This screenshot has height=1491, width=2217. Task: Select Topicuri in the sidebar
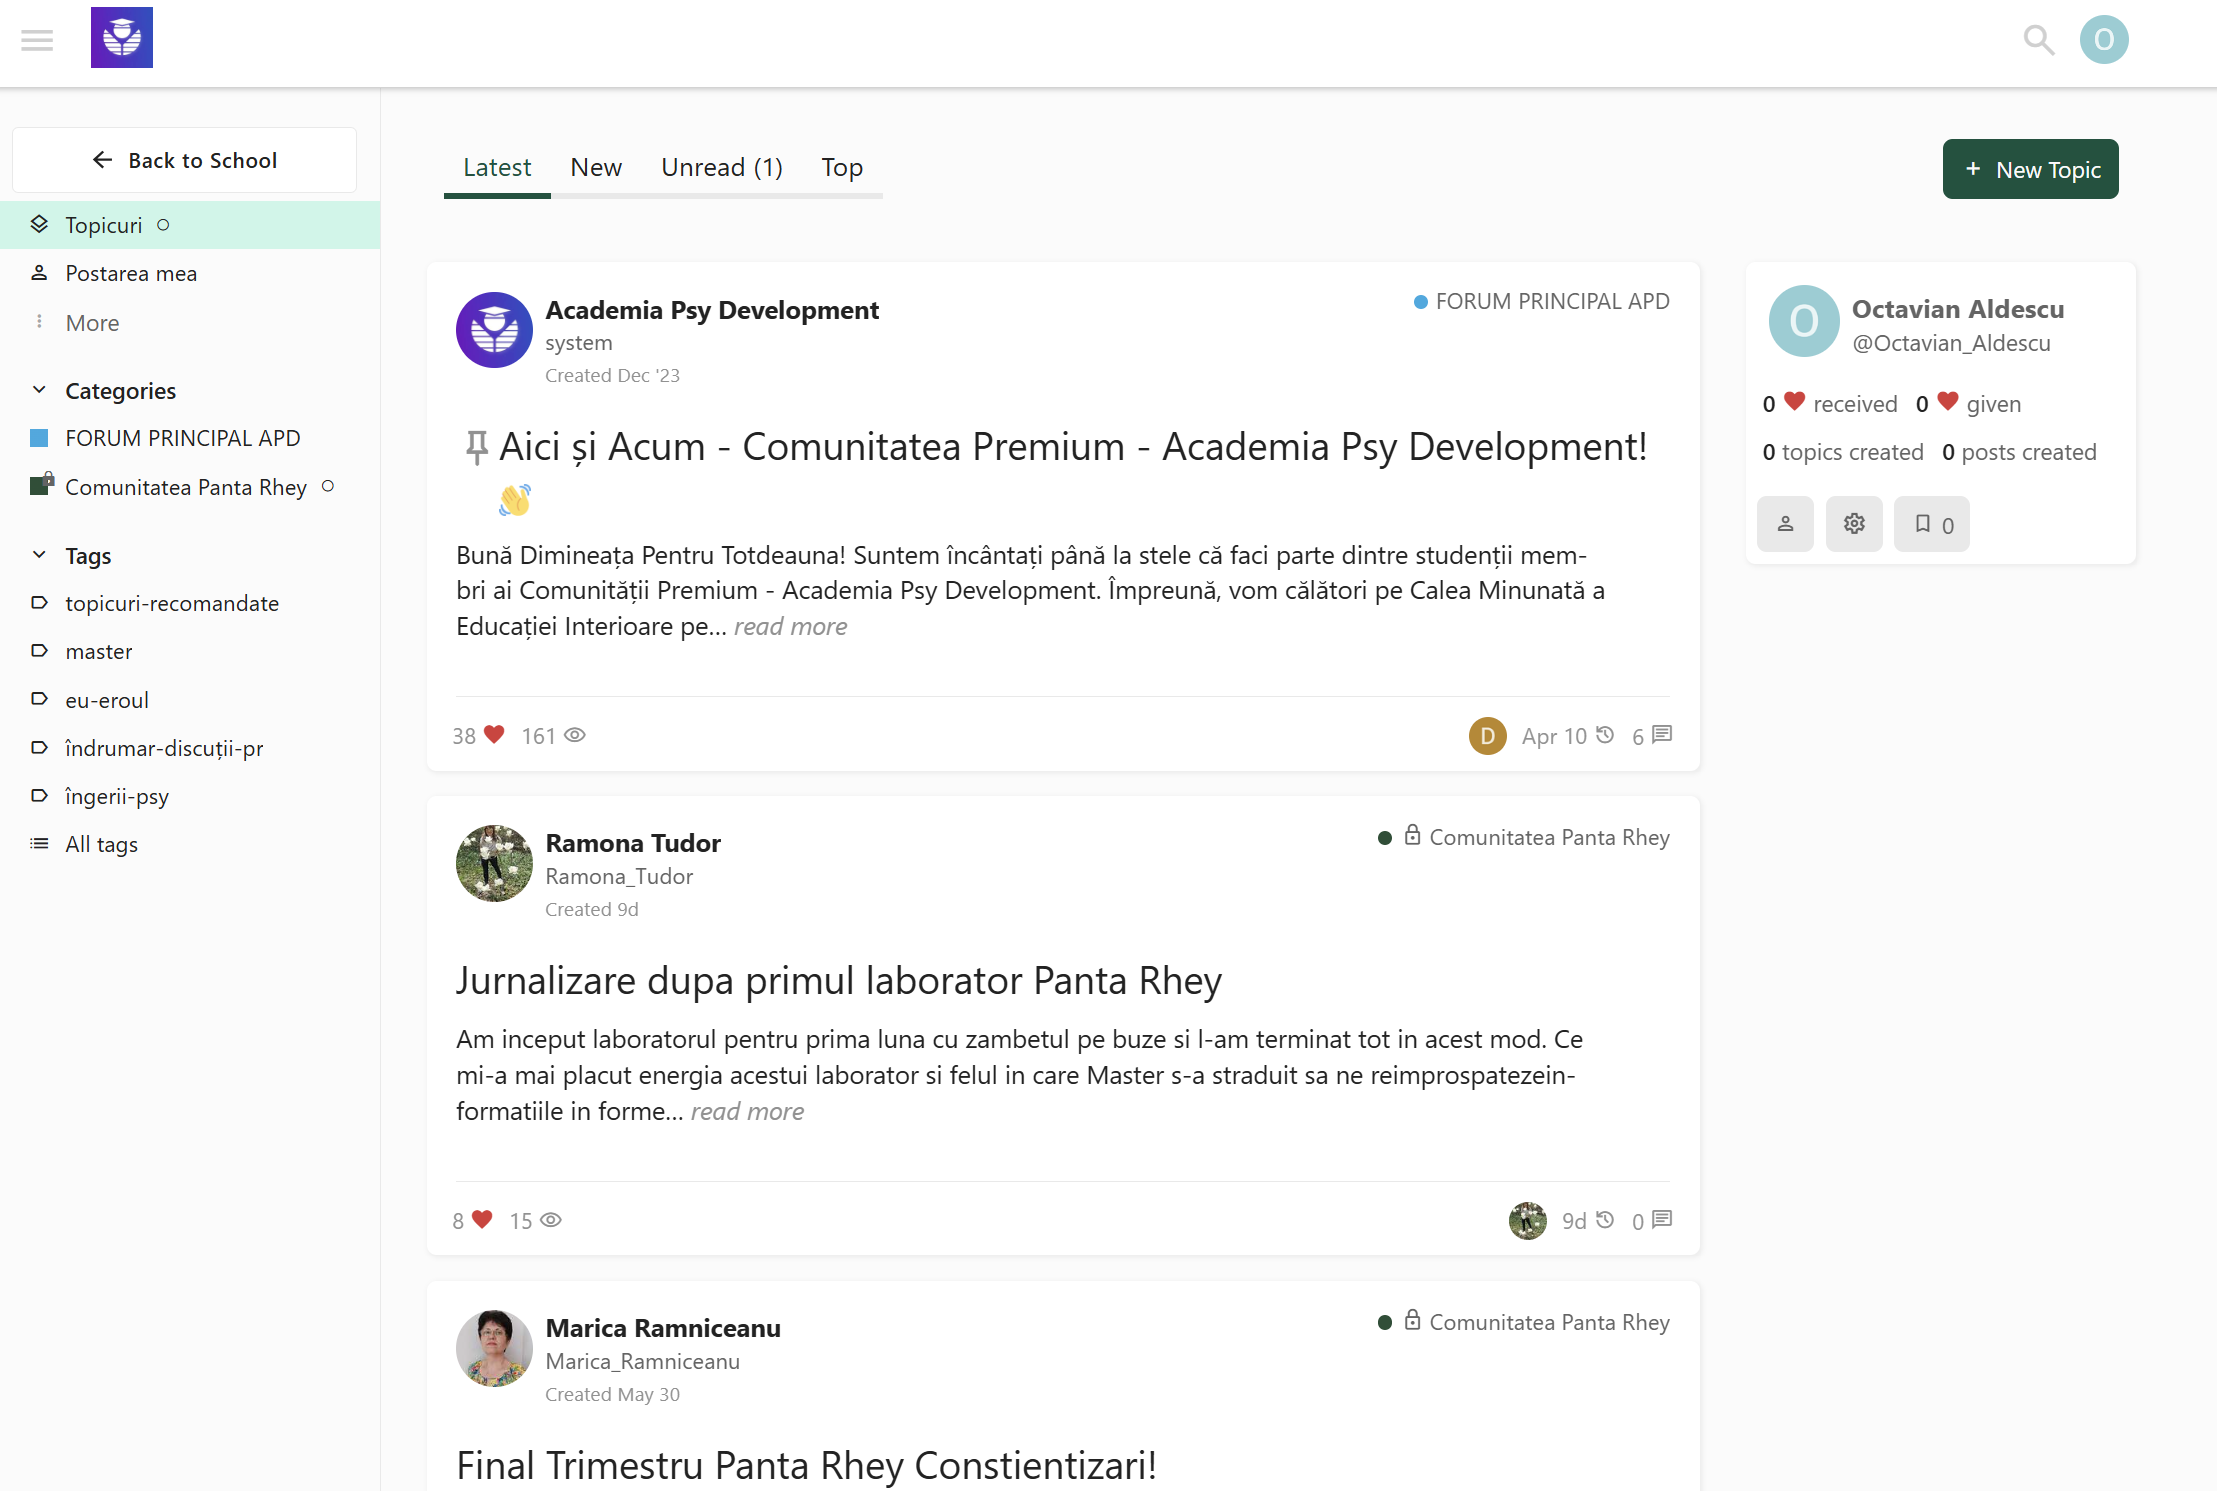(x=190, y=225)
